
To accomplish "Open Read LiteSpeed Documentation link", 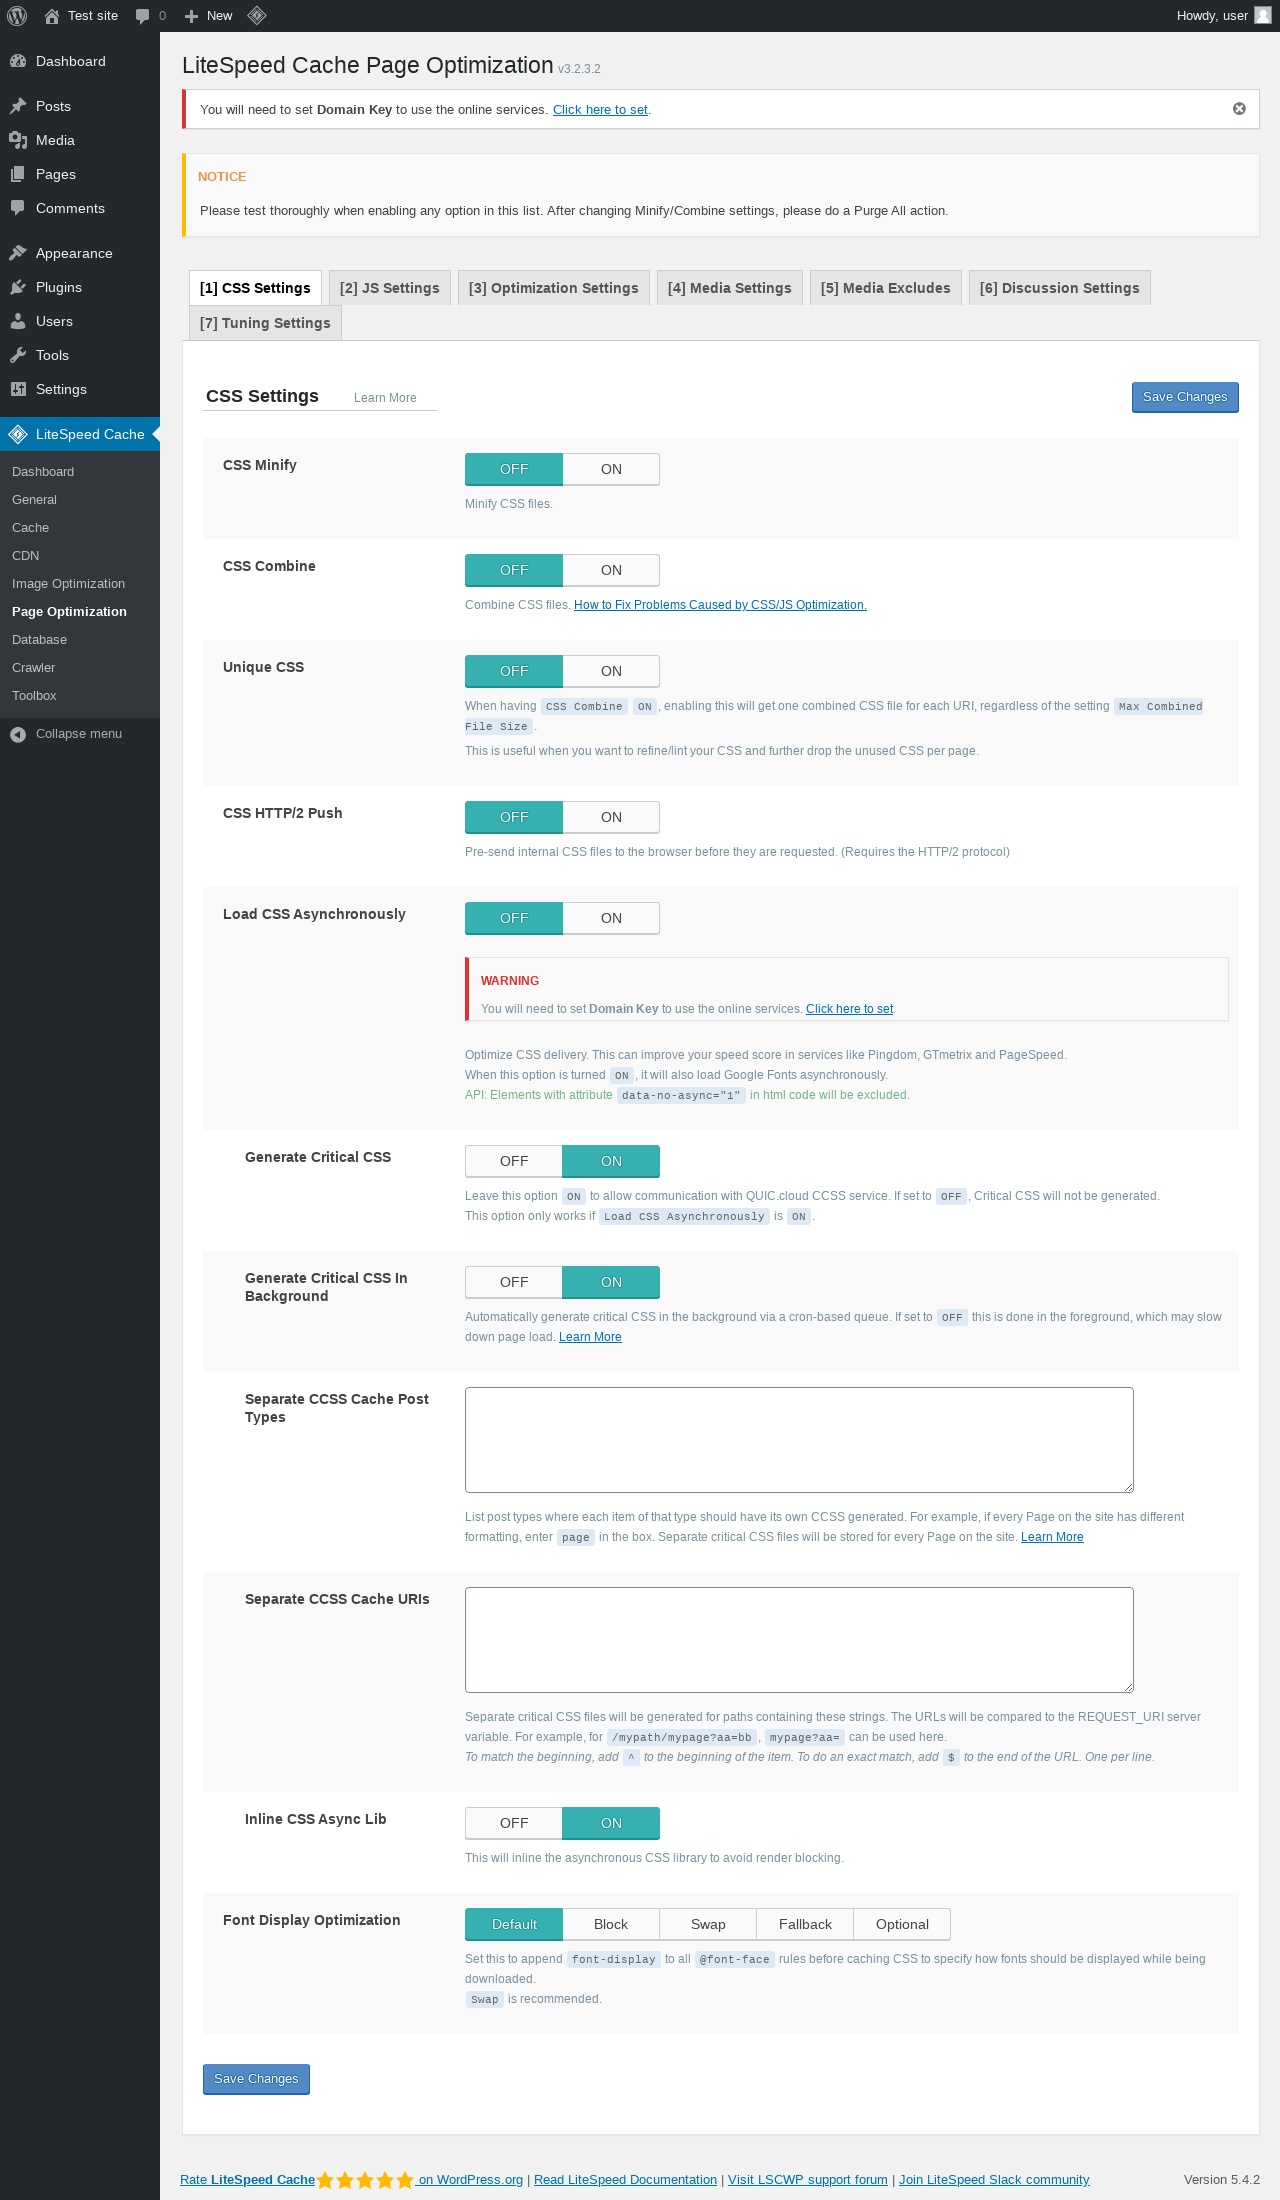I will [625, 2180].
